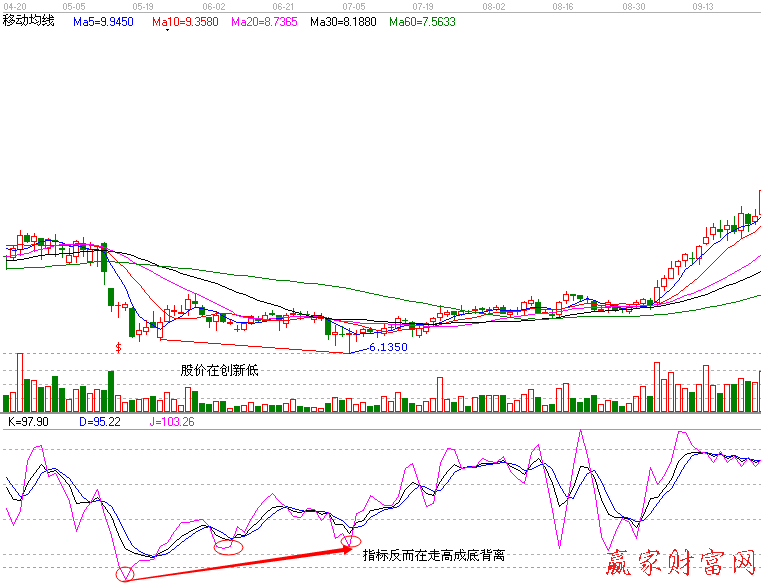Click the red divergence arrow on KDJ
761x587 pixels.
tap(240, 560)
